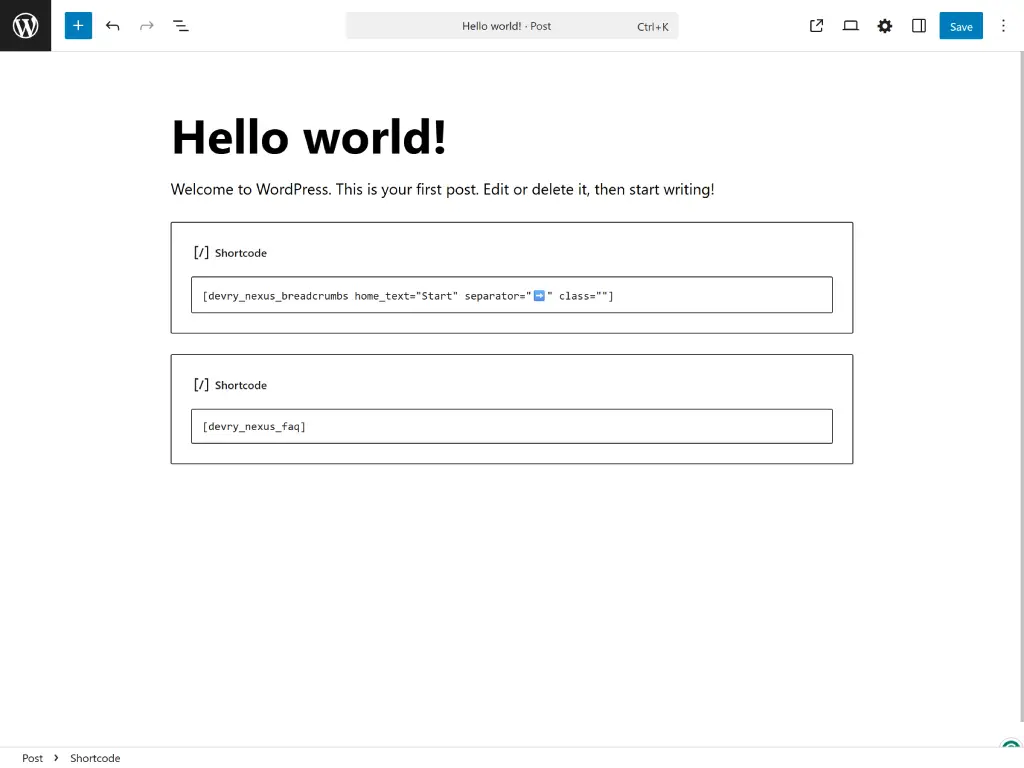
Task: Click the Hello world! post title
Action: (x=309, y=137)
